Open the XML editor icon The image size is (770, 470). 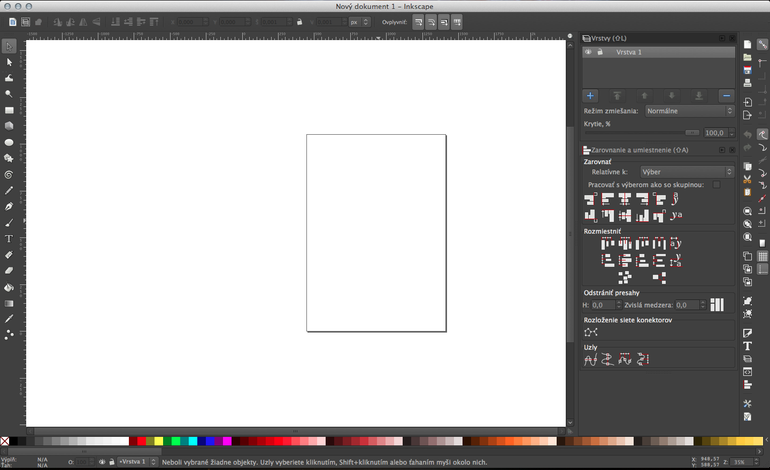point(747,372)
